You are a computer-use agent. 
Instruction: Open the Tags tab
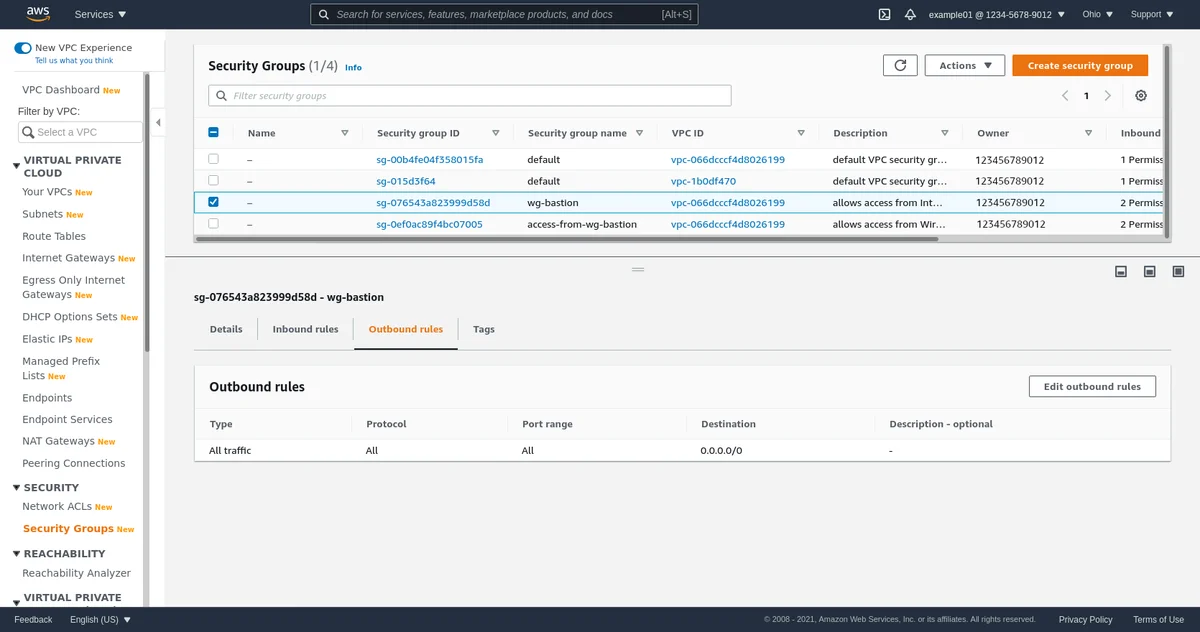click(483, 329)
